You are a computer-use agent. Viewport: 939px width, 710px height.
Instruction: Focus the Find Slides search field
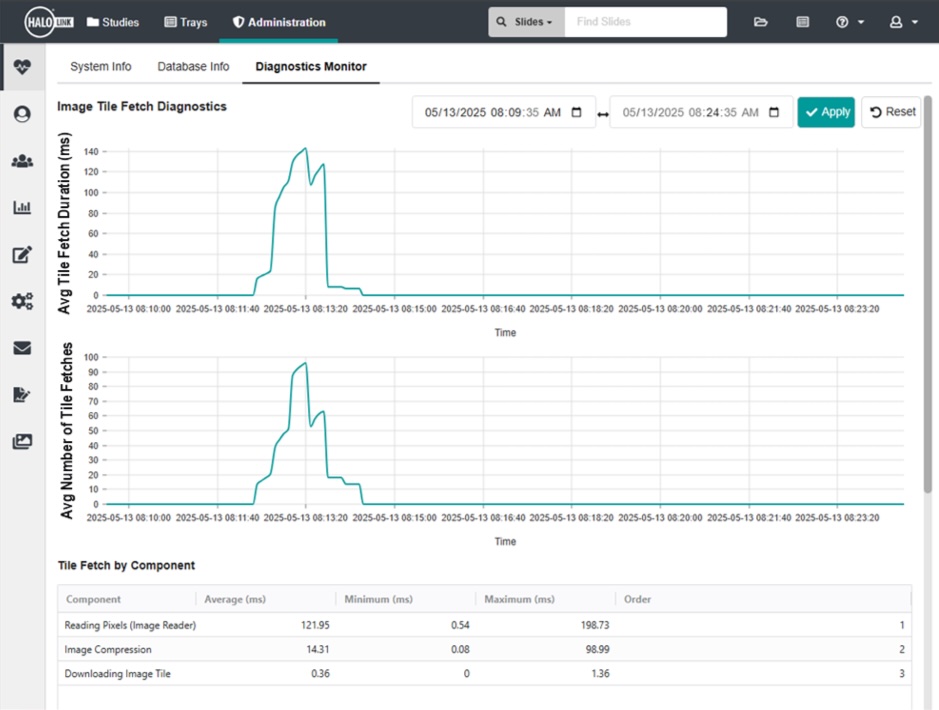point(646,22)
